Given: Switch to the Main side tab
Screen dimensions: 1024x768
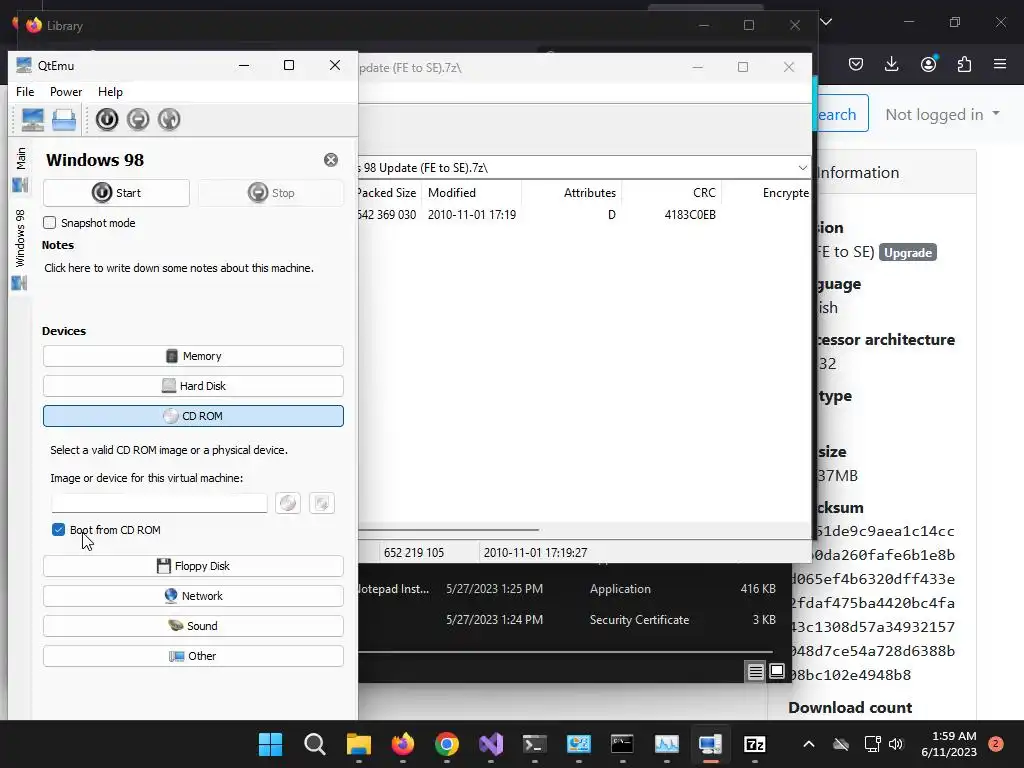Looking at the screenshot, I should pos(20,168).
